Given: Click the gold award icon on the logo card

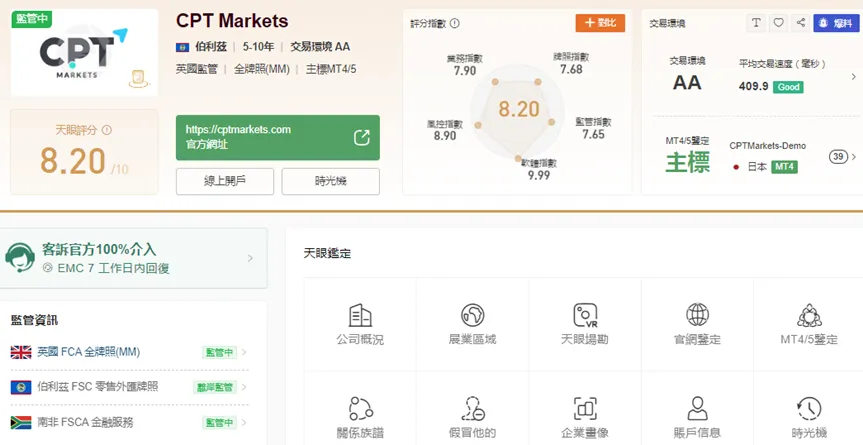Looking at the screenshot, I should [x=139, y=79].
